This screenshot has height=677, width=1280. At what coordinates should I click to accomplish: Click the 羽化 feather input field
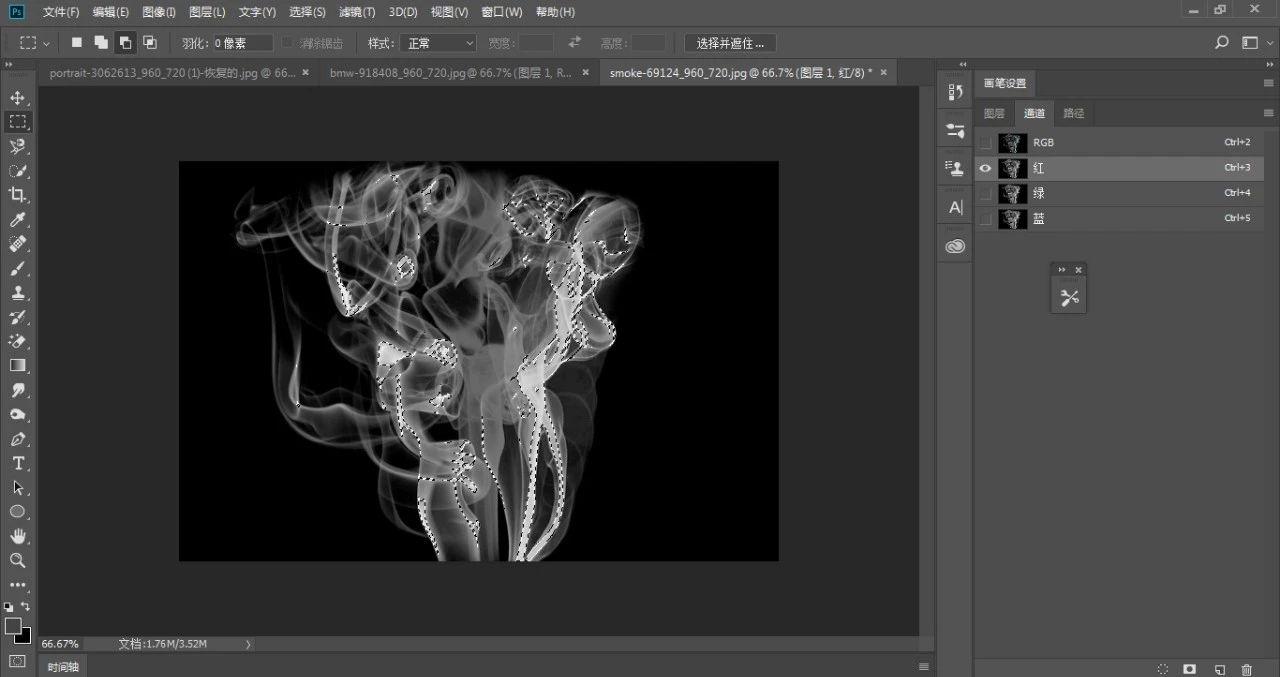(243, 43)
